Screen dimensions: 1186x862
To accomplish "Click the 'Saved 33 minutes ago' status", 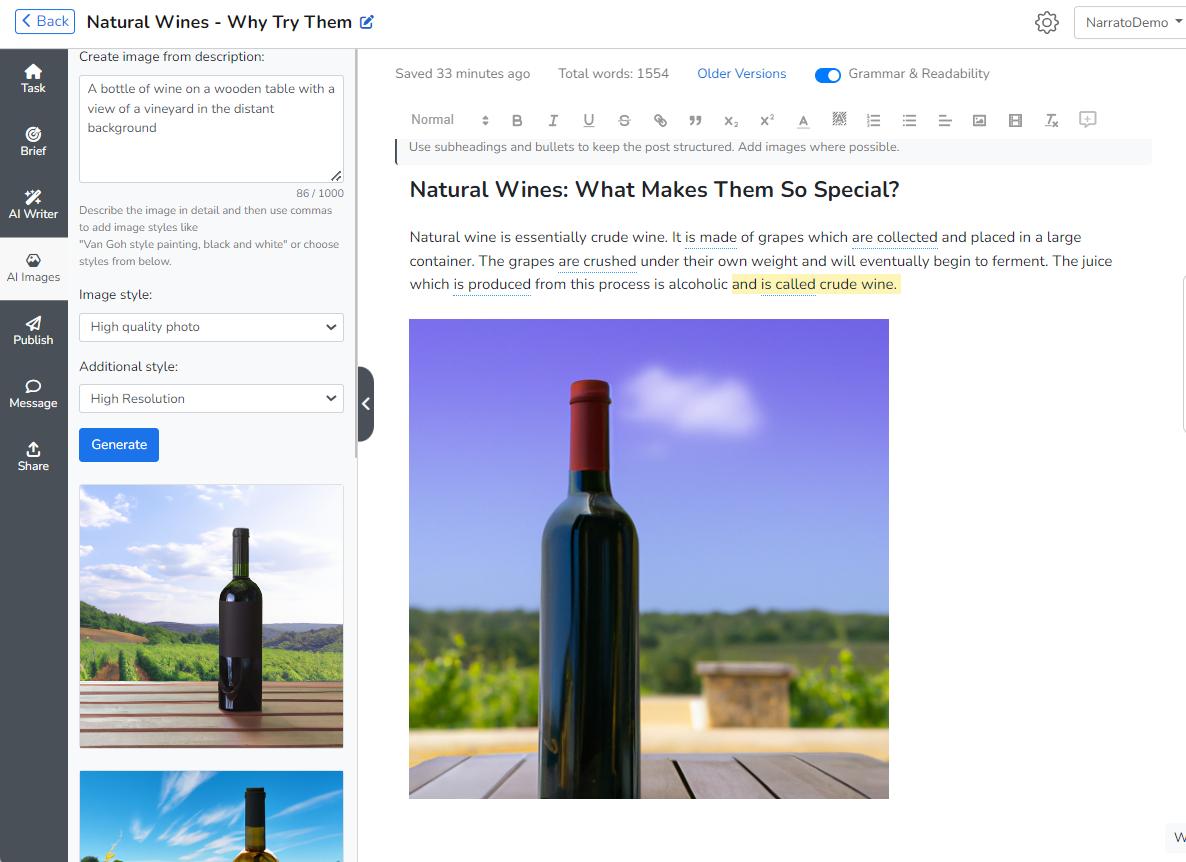I will tap(462, 73).
